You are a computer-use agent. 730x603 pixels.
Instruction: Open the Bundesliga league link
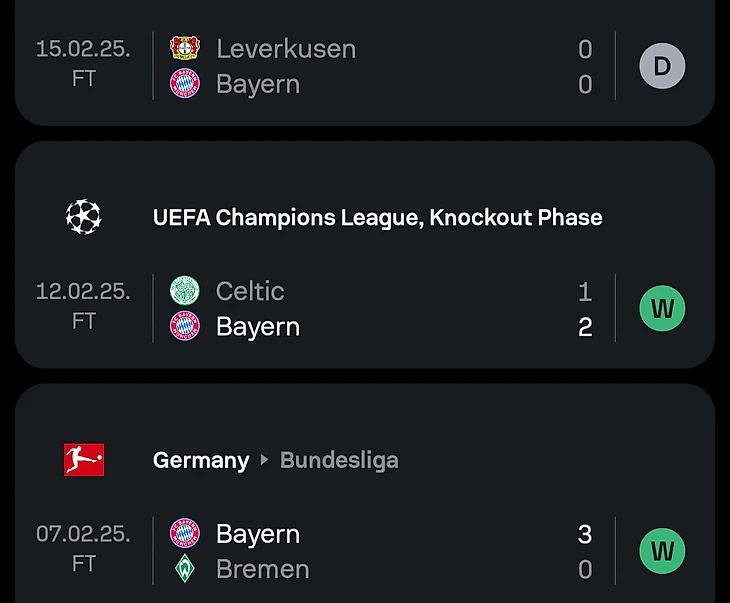click(x=339, y=460)
